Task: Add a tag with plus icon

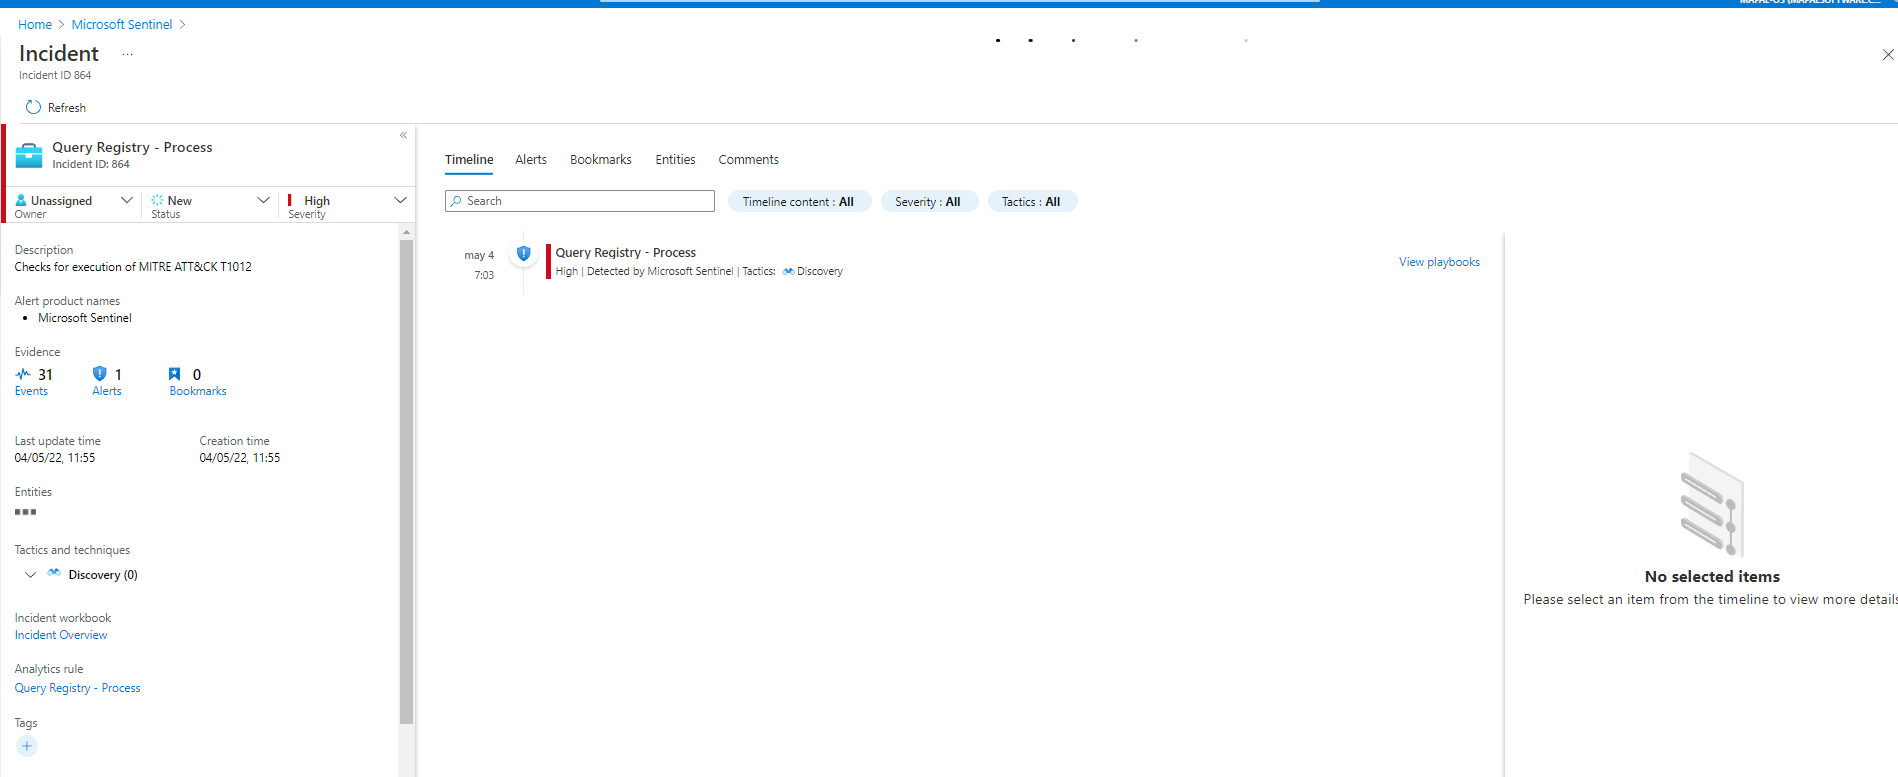Action: [27, 746]
